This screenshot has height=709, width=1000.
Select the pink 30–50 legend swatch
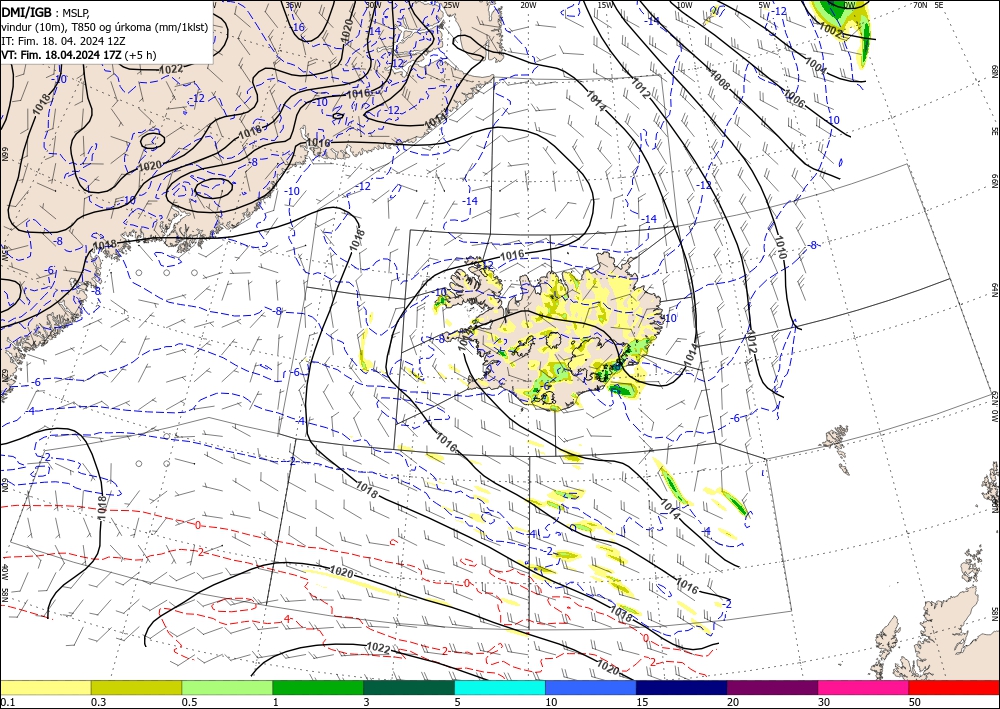pos(864,687)
